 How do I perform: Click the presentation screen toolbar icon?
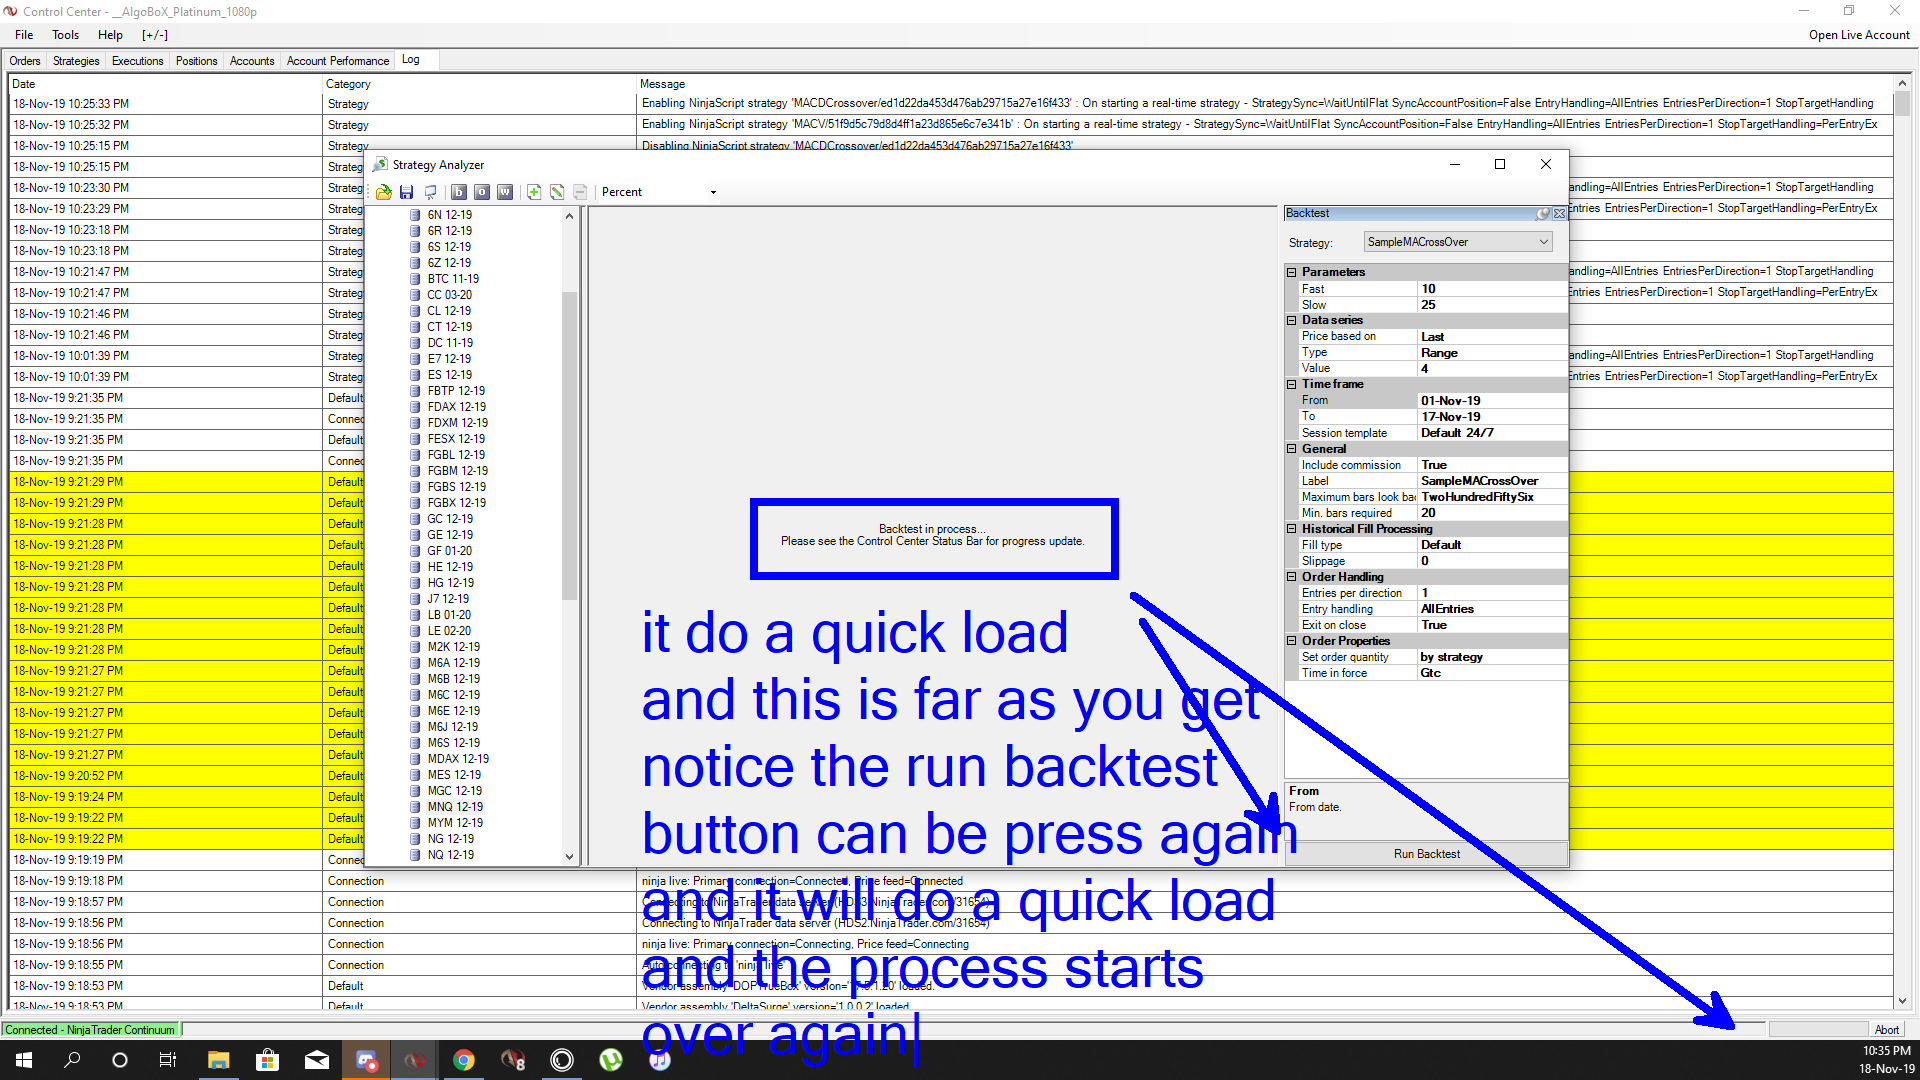pos(431,192)
